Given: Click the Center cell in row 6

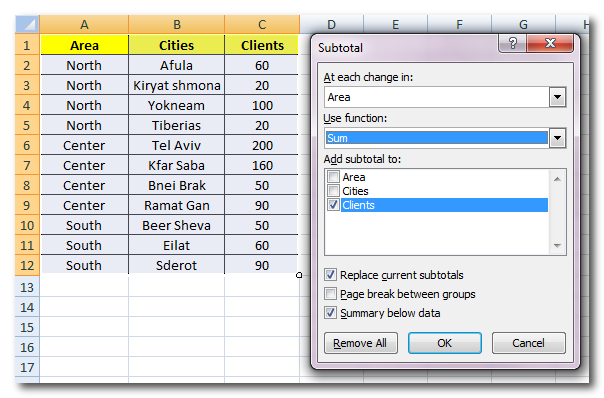Looking at the screenshot, I should [x=84, y=145].
